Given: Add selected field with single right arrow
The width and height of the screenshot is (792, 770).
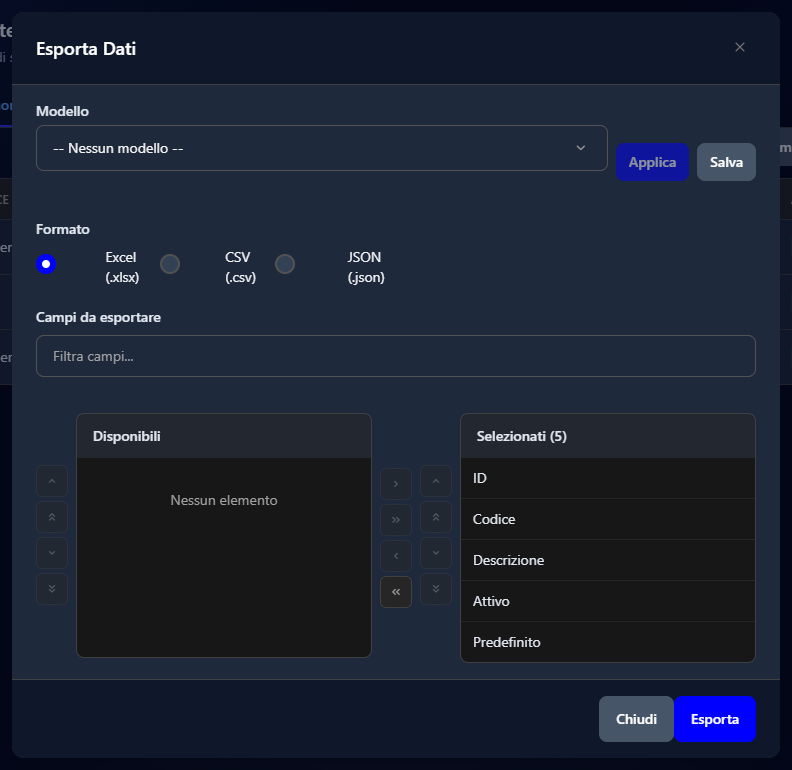Looking at the screenshot, I should coord(395,484).
